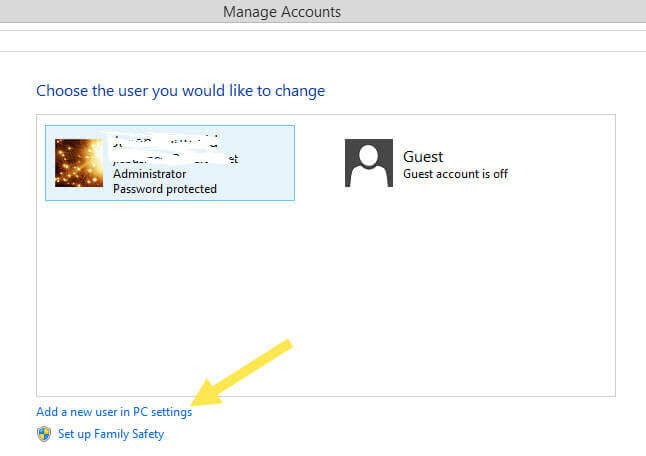This screenshot has height=456, width=646.
Task: Click the Guest account silhouette icon
Action: (369, 163)
